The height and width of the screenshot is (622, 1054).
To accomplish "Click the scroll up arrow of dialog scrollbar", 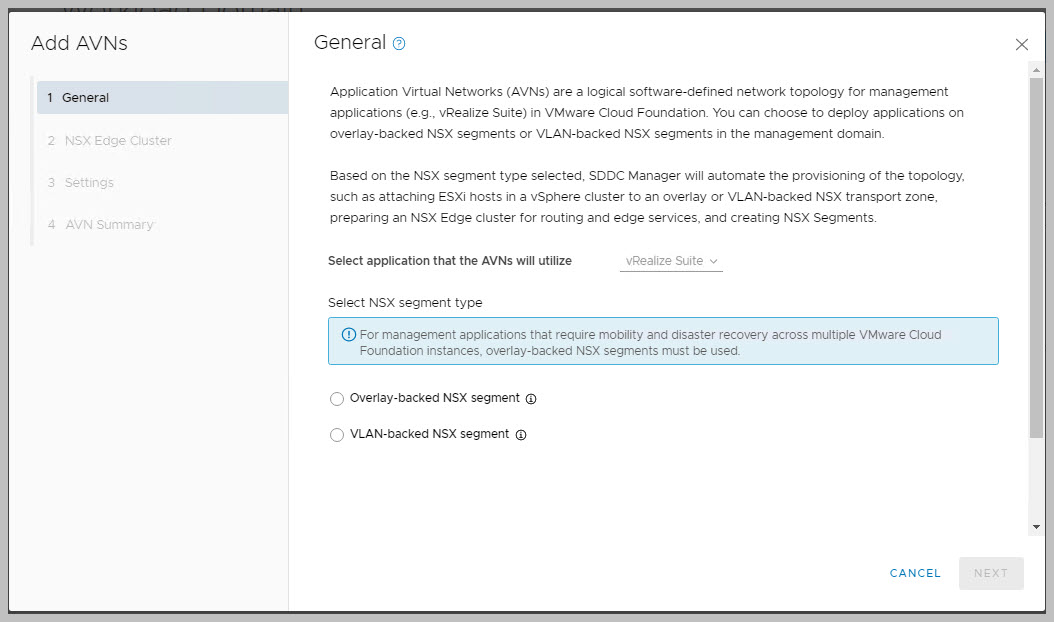I will coord(1036,68).
